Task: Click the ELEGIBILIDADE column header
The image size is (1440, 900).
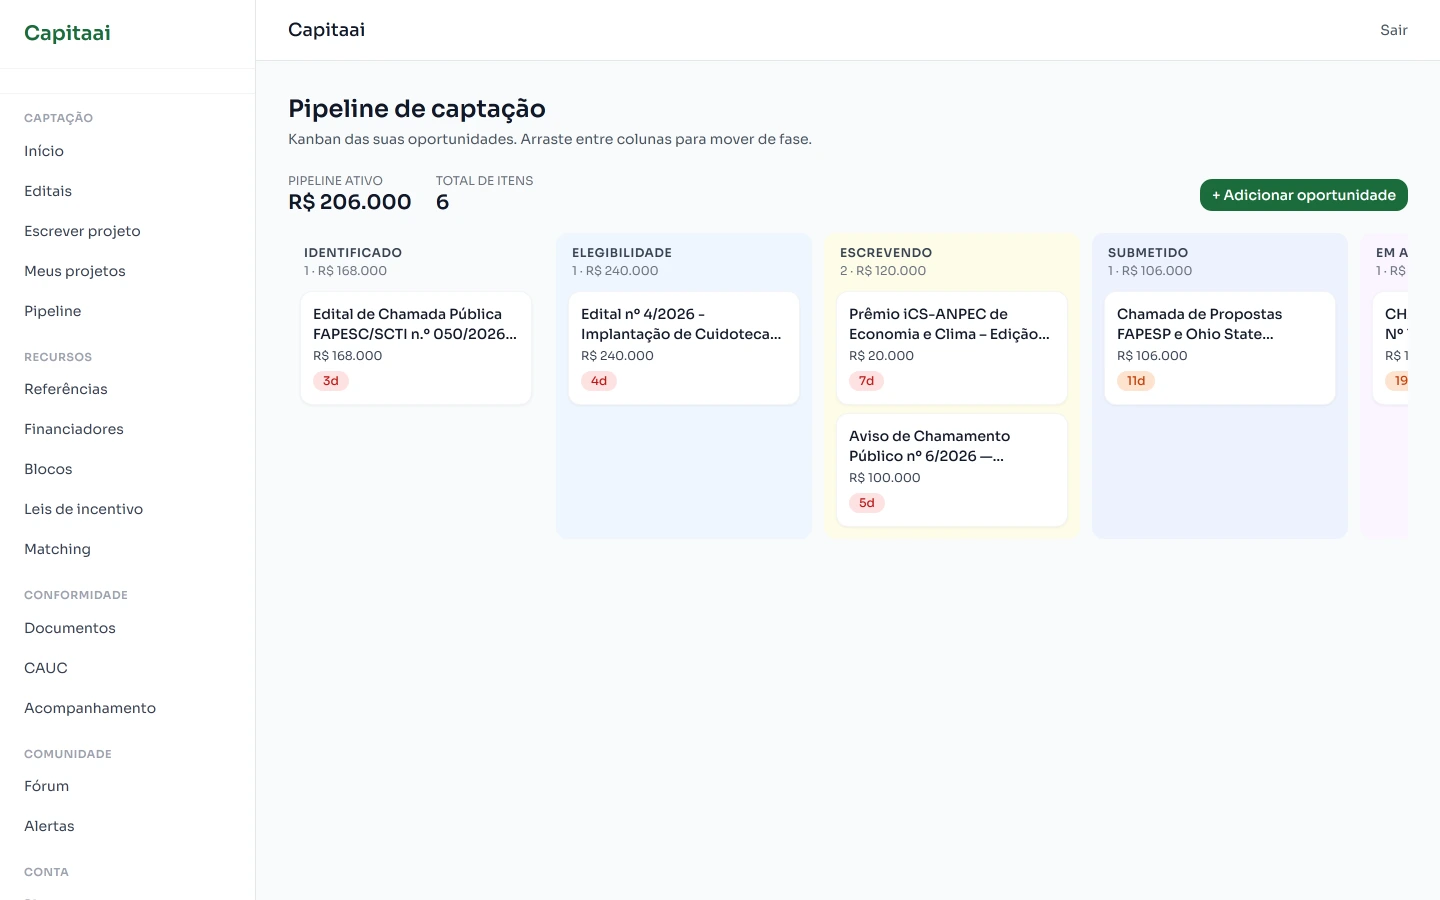Action: (x=622, y=253)
